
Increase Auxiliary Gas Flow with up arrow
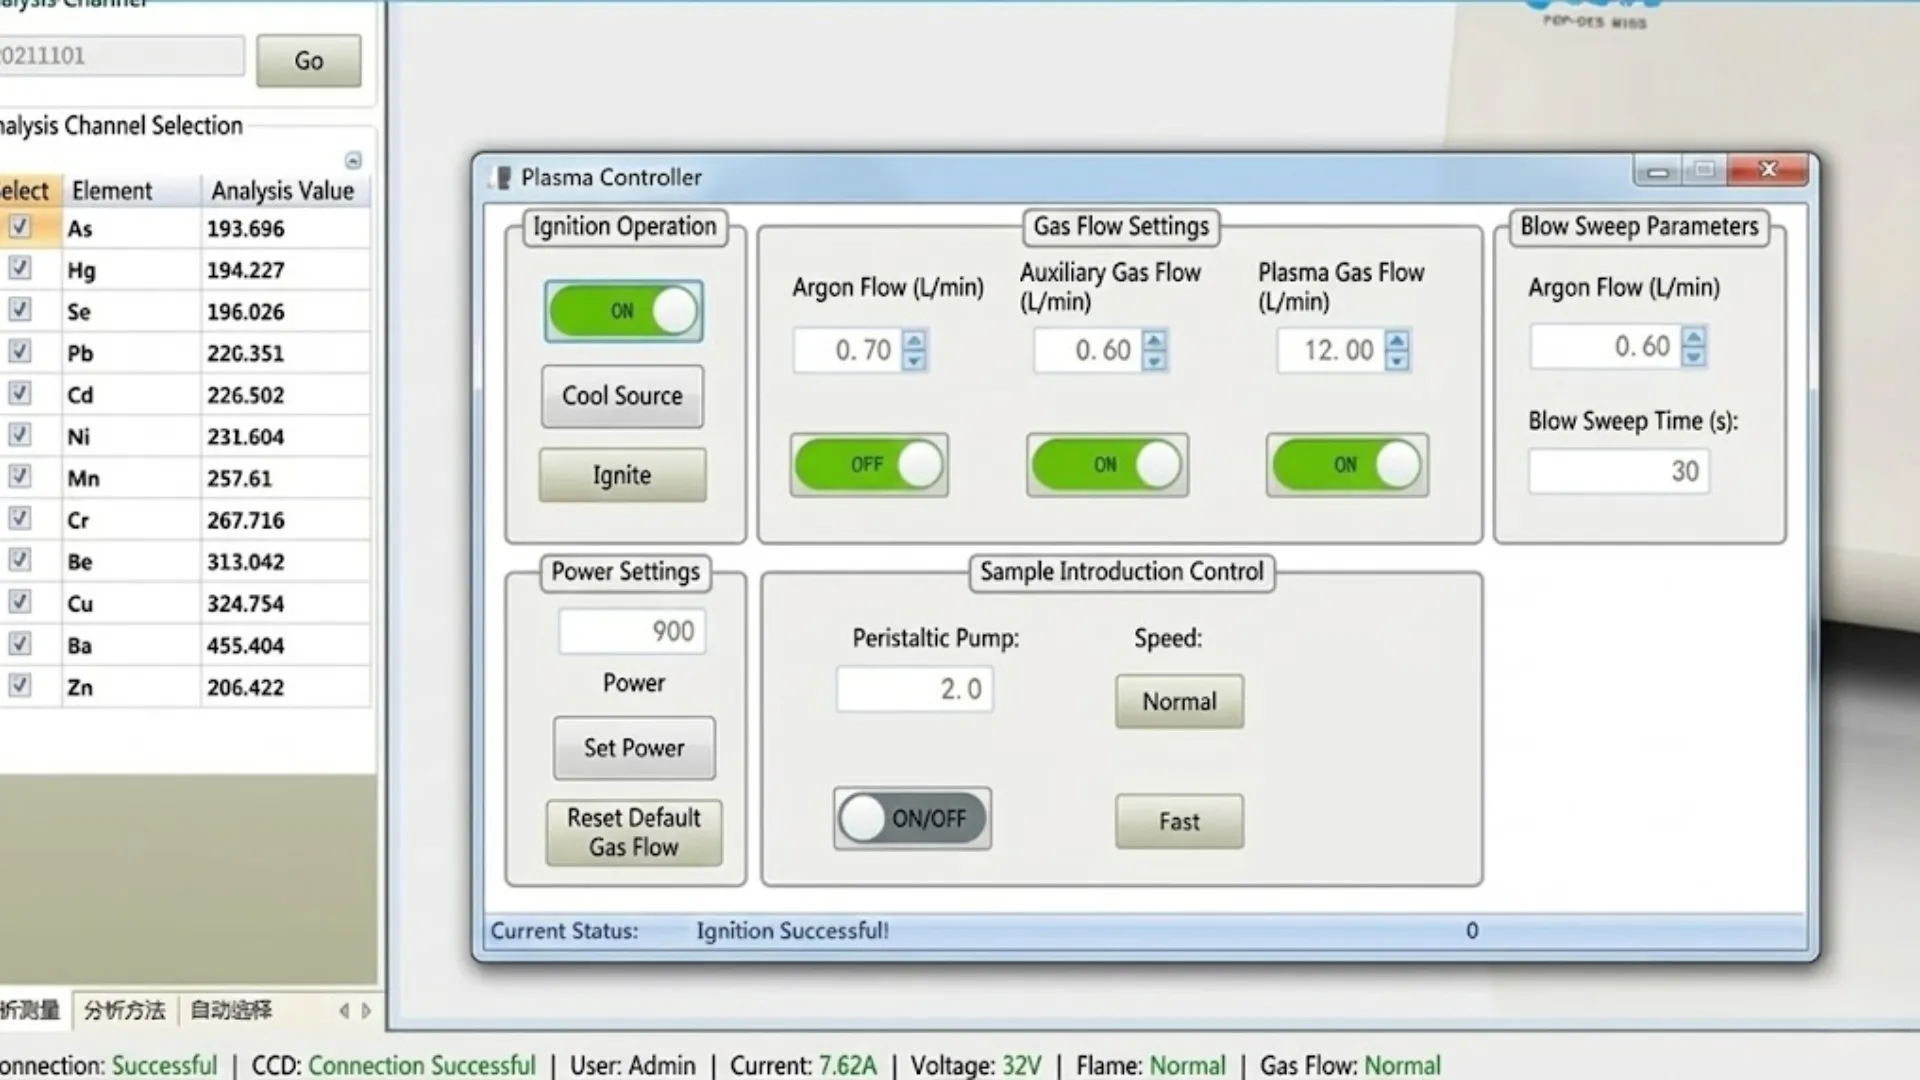[1154, 341]
